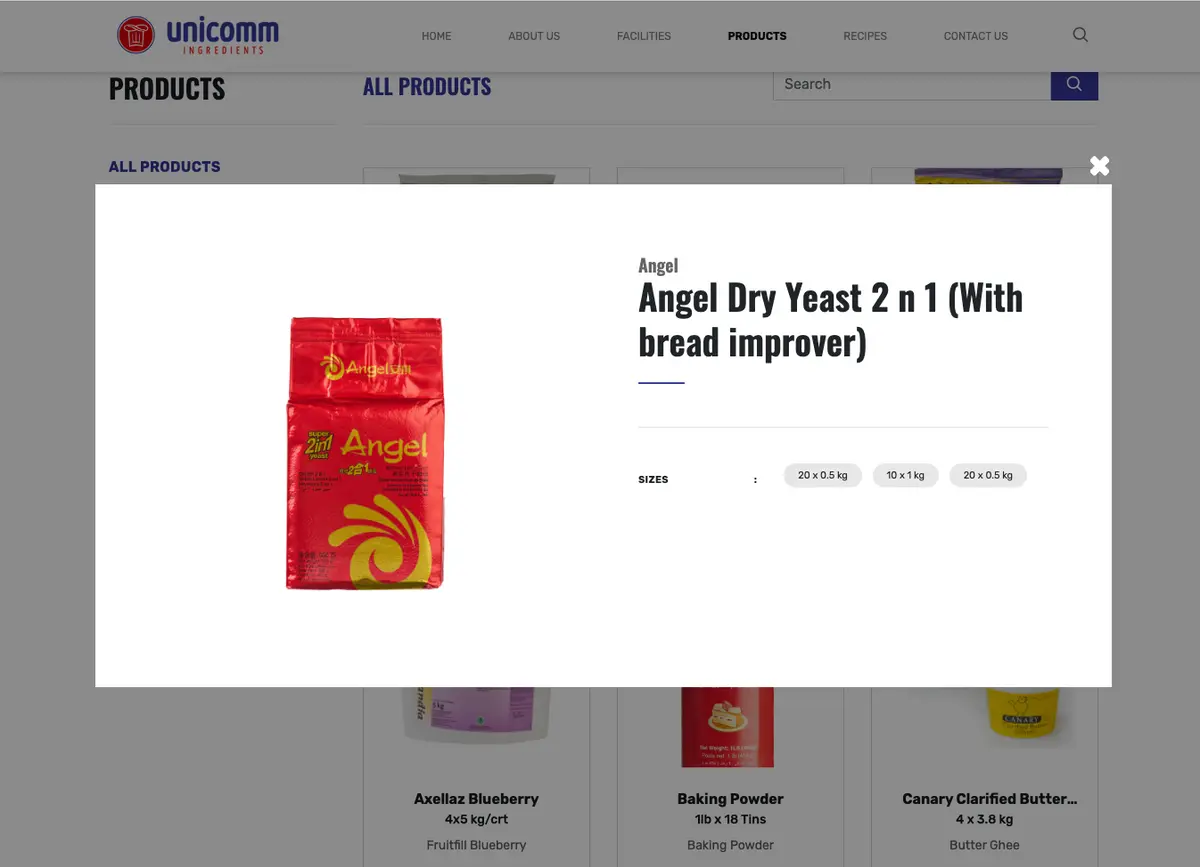
Task: Open the Facilities menu item
Action: (644, 36)
